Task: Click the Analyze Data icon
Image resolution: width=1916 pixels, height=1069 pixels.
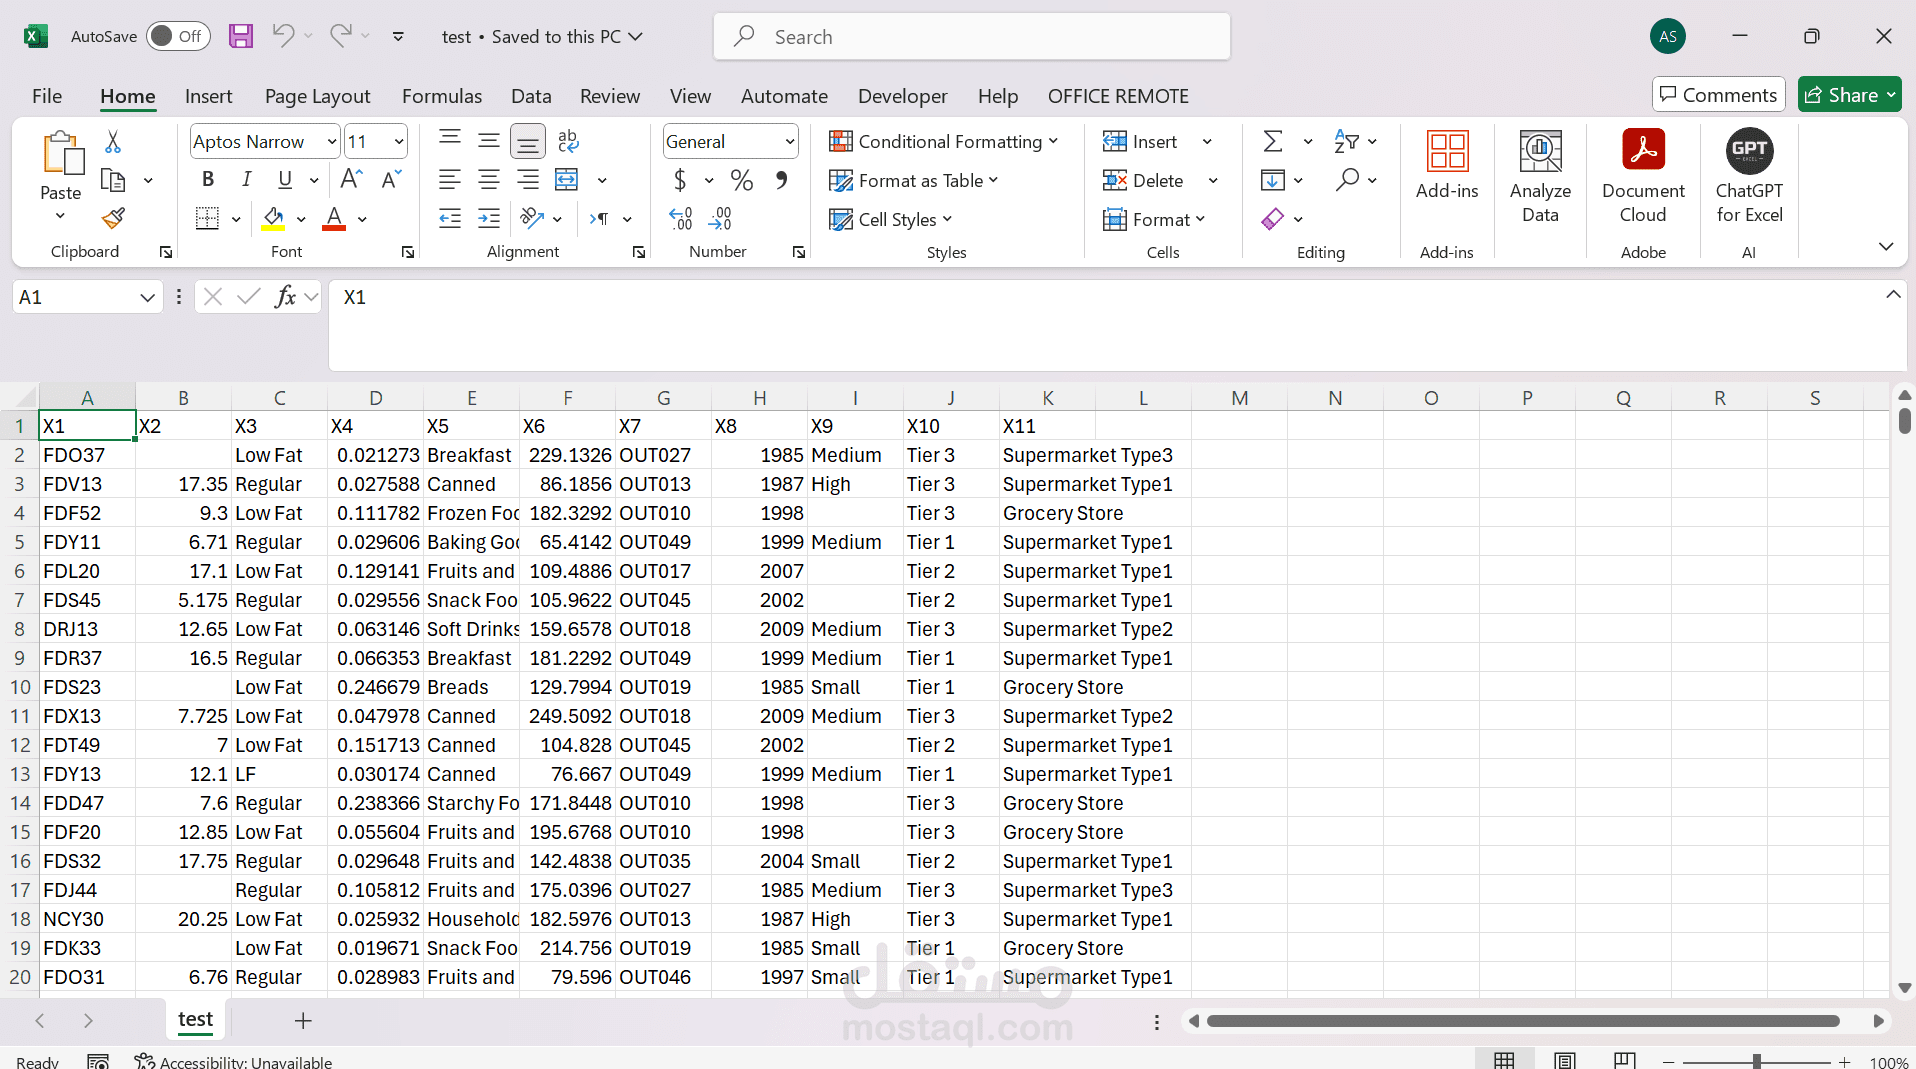Action: tap(1540, 177)
